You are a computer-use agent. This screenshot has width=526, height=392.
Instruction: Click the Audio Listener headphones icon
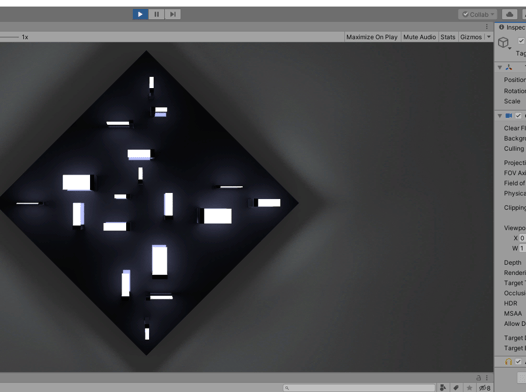click(509, 361)
